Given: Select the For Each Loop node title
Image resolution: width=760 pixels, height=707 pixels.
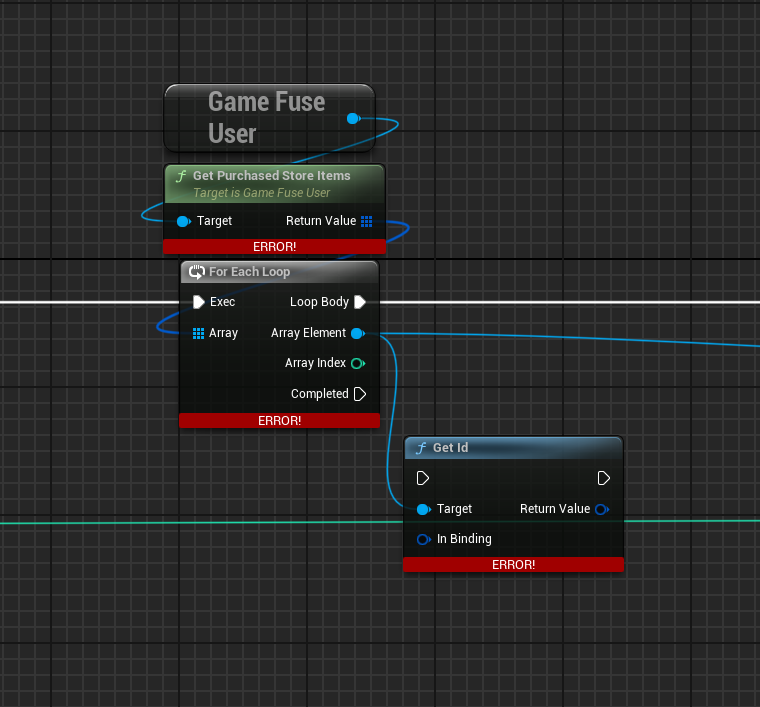Looking at the screenshot, I should (249, 272).
